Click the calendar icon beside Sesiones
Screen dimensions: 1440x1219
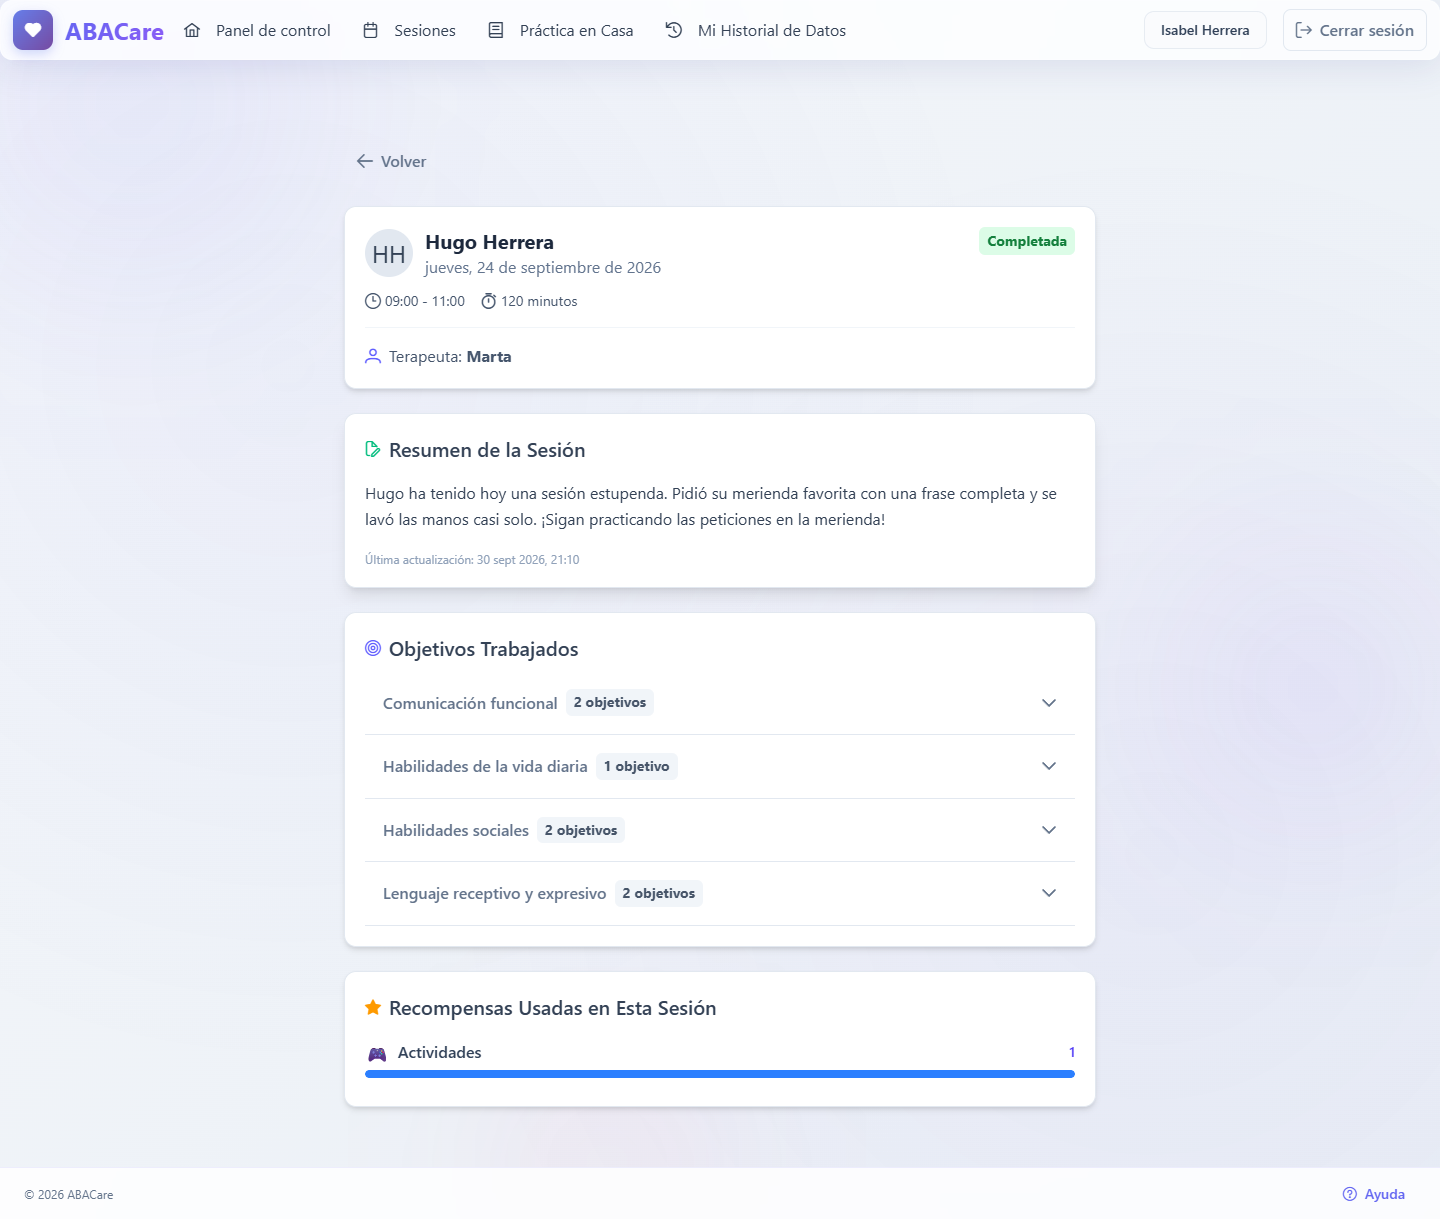coord(370,30)
